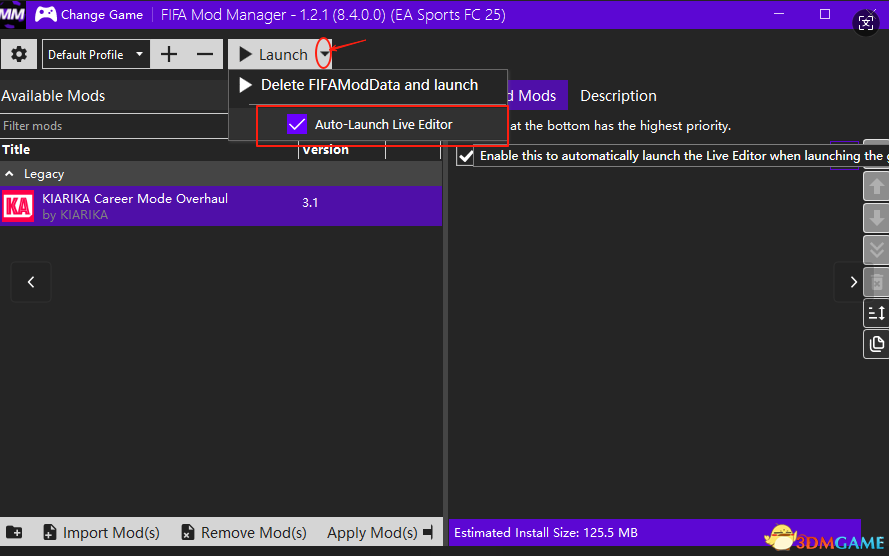Click the Filter mods search field
This screenshot has height=556, width=889.
point(115,126)
